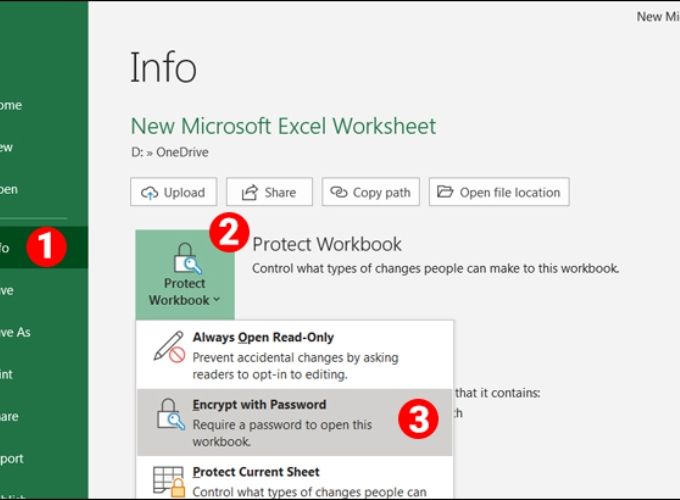Select Encrypt with Password menu entry
This screenshot has height=500, width=680.
295,422
